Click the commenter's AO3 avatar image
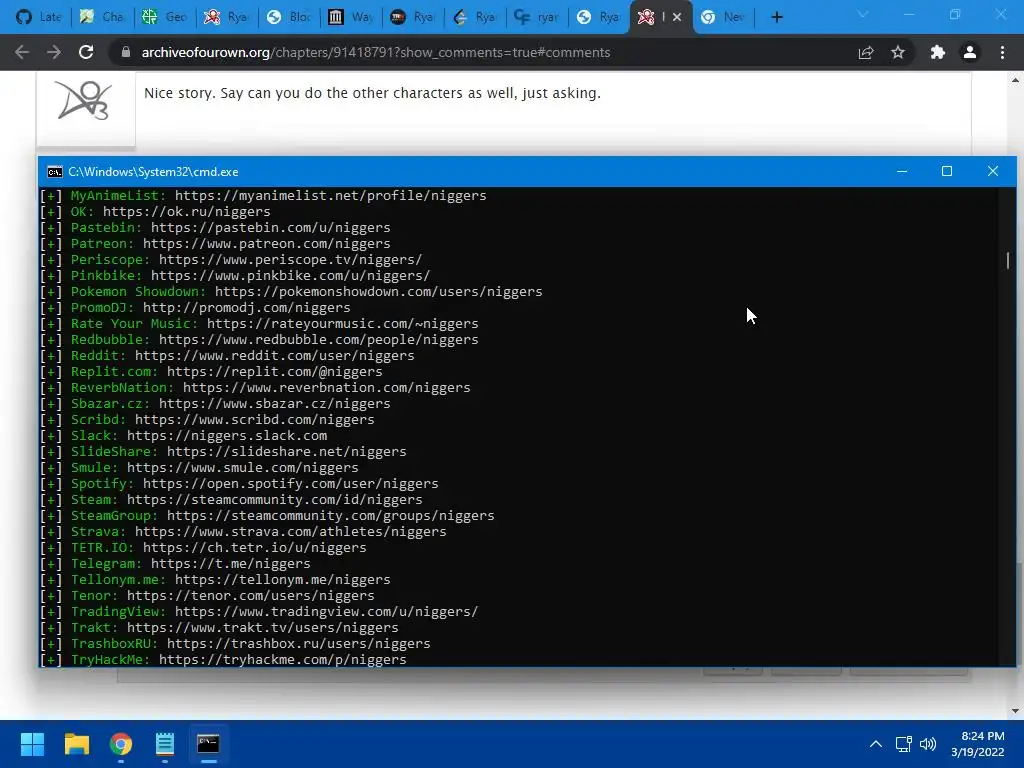 click(85, 101)
